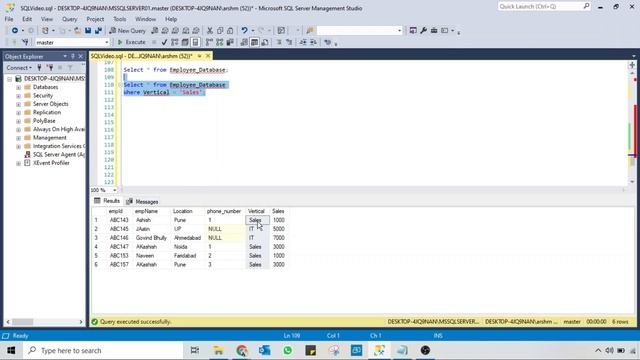Click the Undo arrow icon

tap(244, 31)
